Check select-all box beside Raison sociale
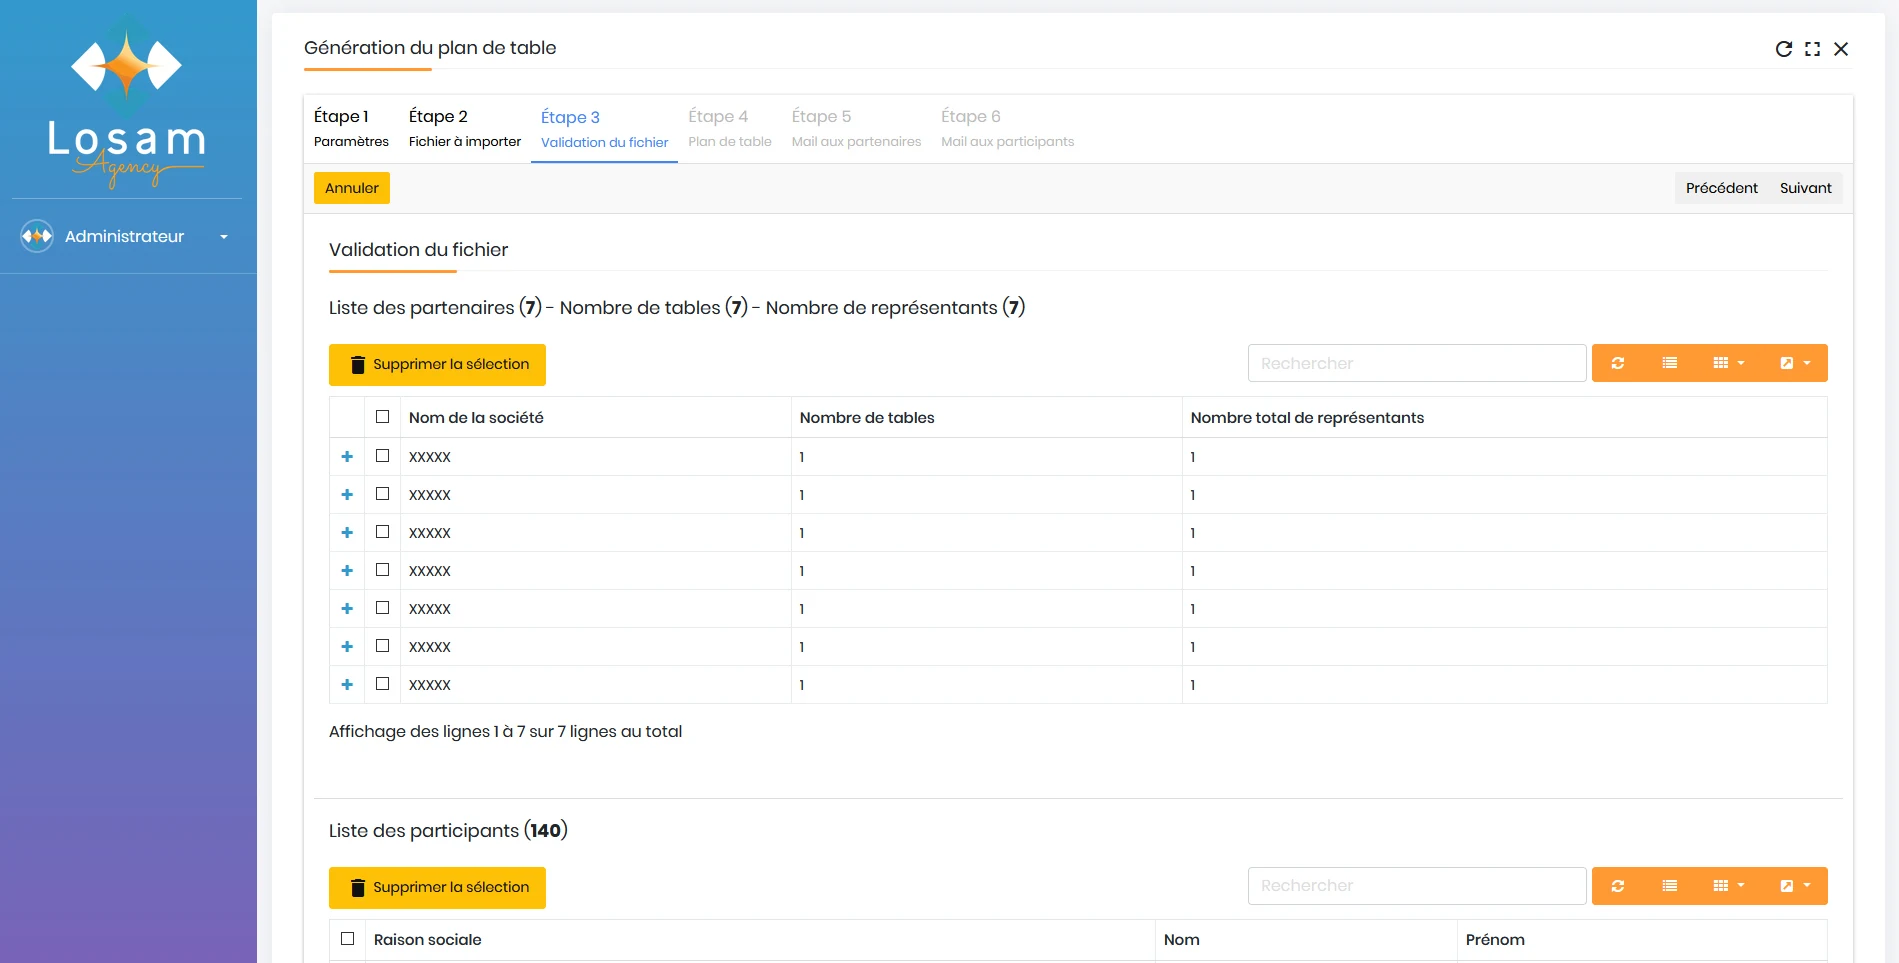Viewport: 1899px width, 963px height. coord(347,938)
